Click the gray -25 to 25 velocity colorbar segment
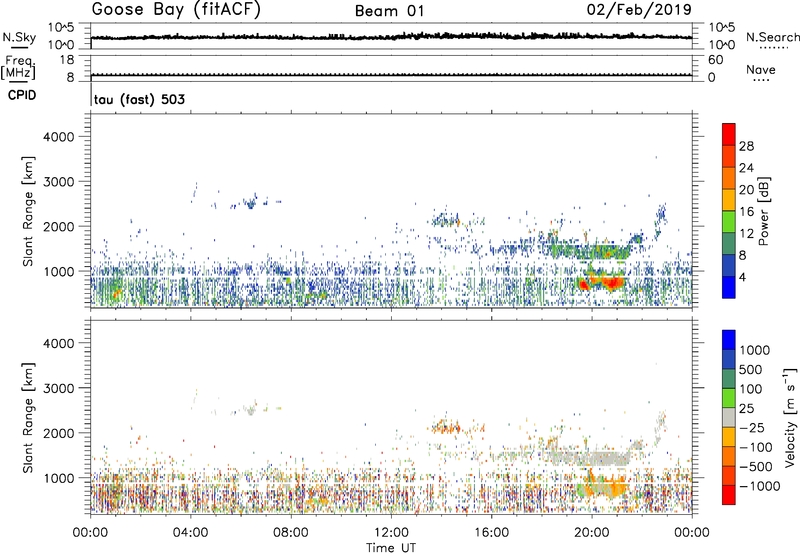Viewport: 800px width, 554px height. (729, 417)
